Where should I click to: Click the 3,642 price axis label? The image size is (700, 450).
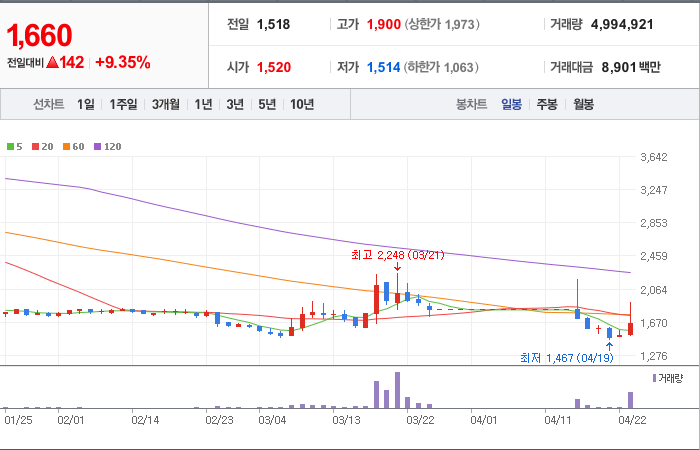pos(654,157)
